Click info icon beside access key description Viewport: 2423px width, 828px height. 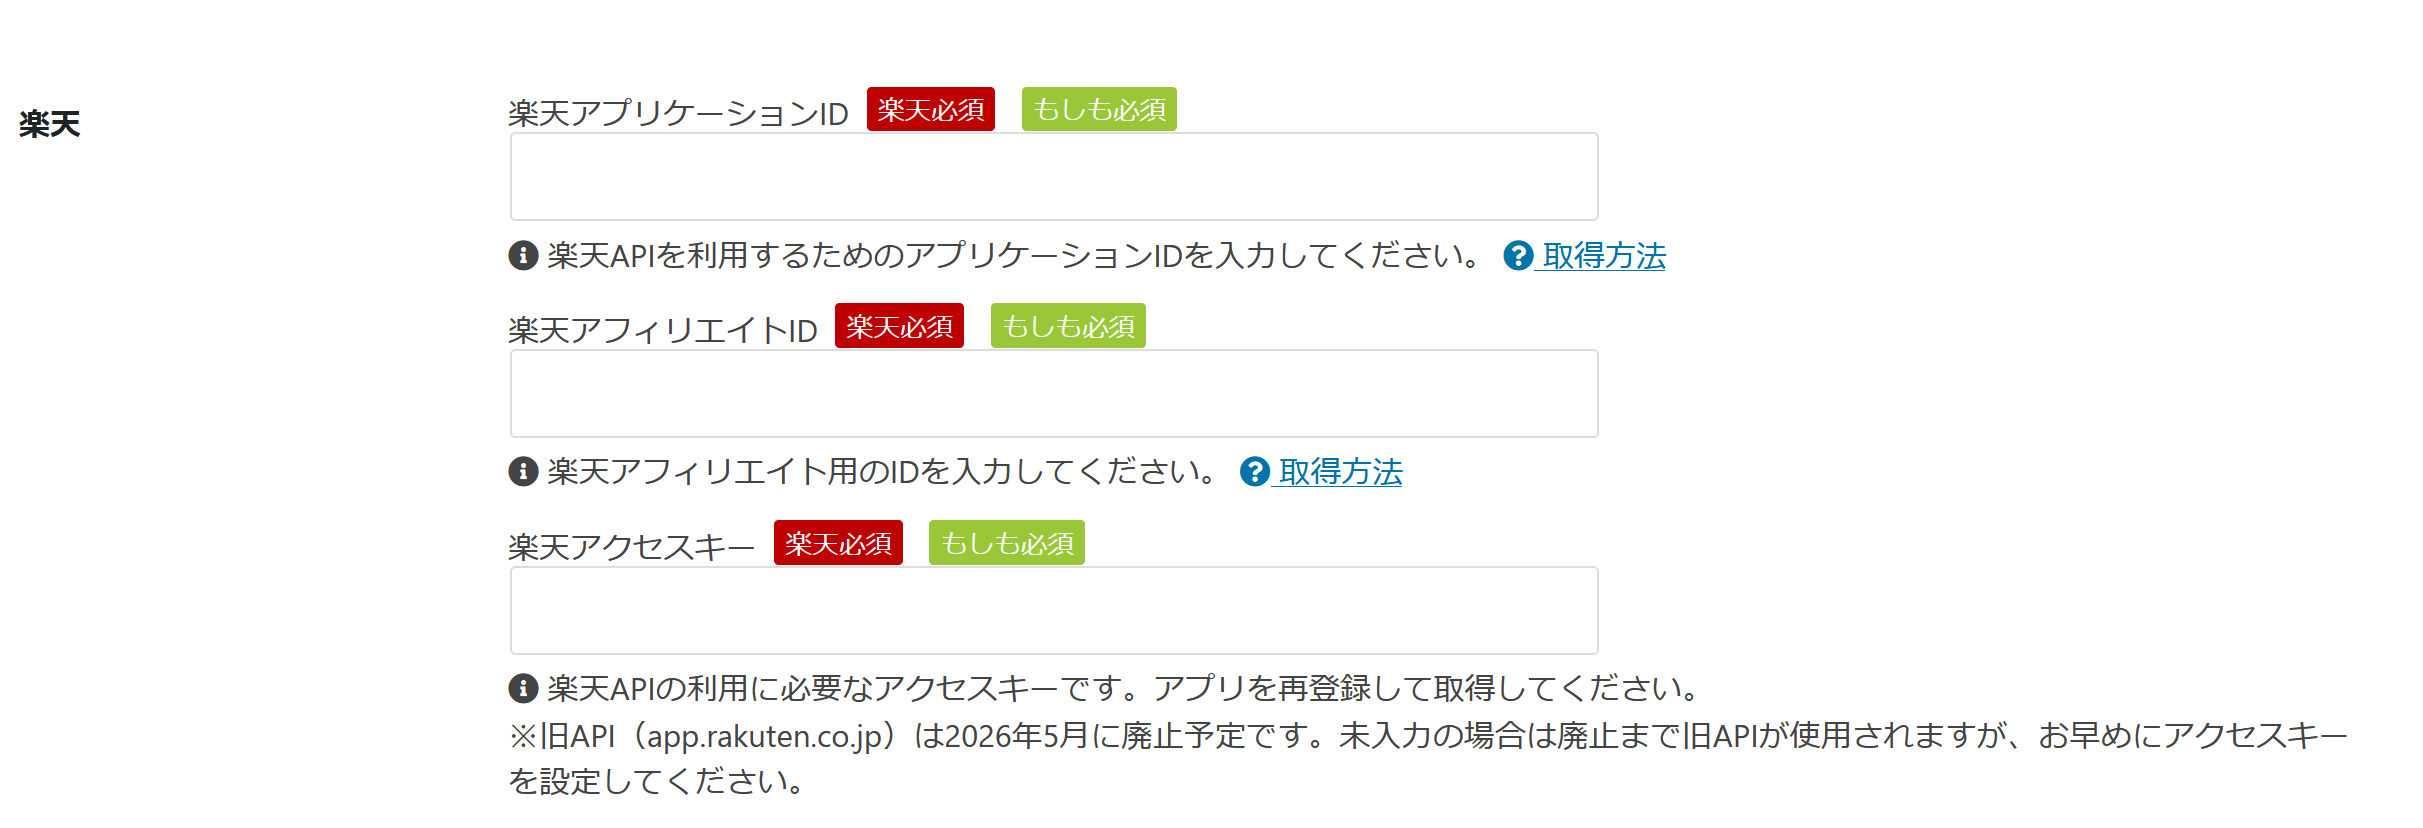pos(523,688)
